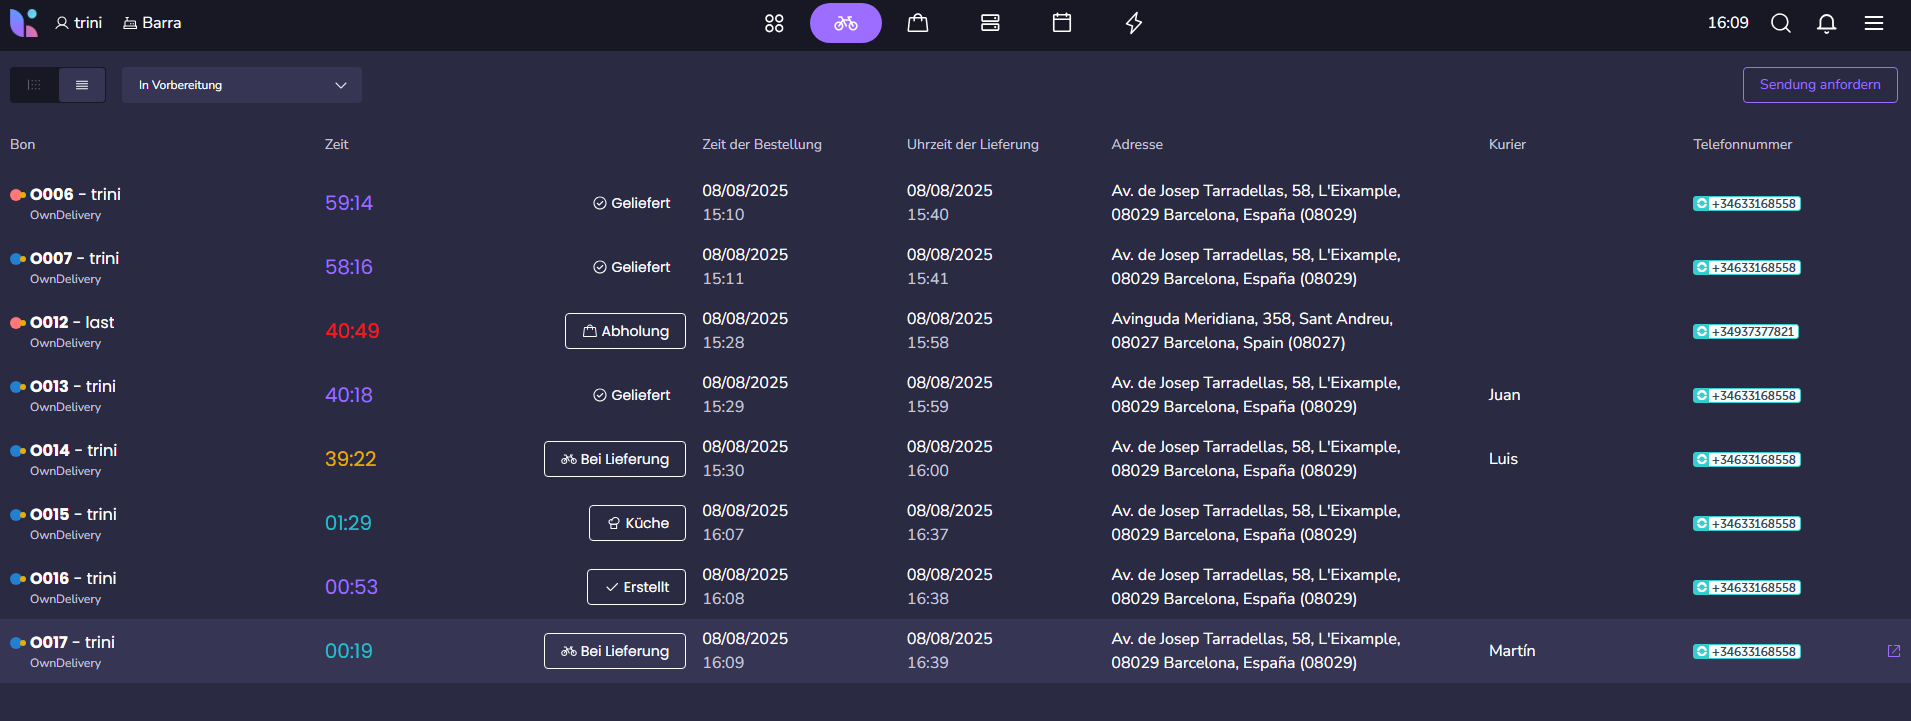Viewport: 1911px width, 721px height.
Task: Sort by Zeit column header
Action: (x=337, y=144)
